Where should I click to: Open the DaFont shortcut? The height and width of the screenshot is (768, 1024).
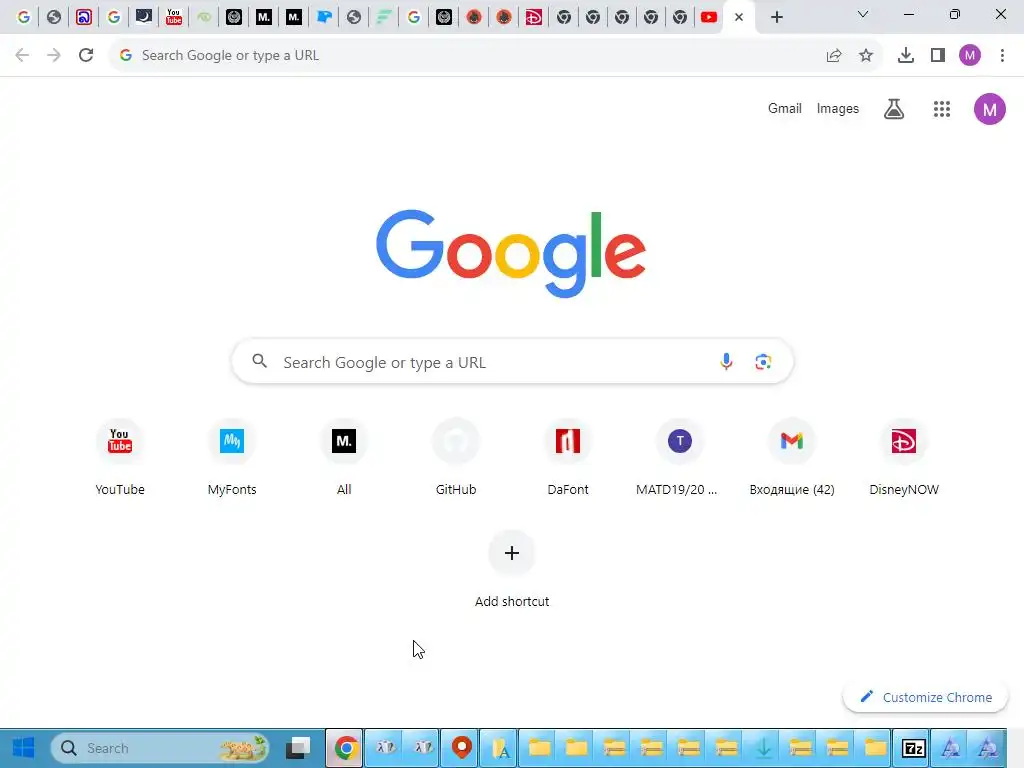(568, 458)
